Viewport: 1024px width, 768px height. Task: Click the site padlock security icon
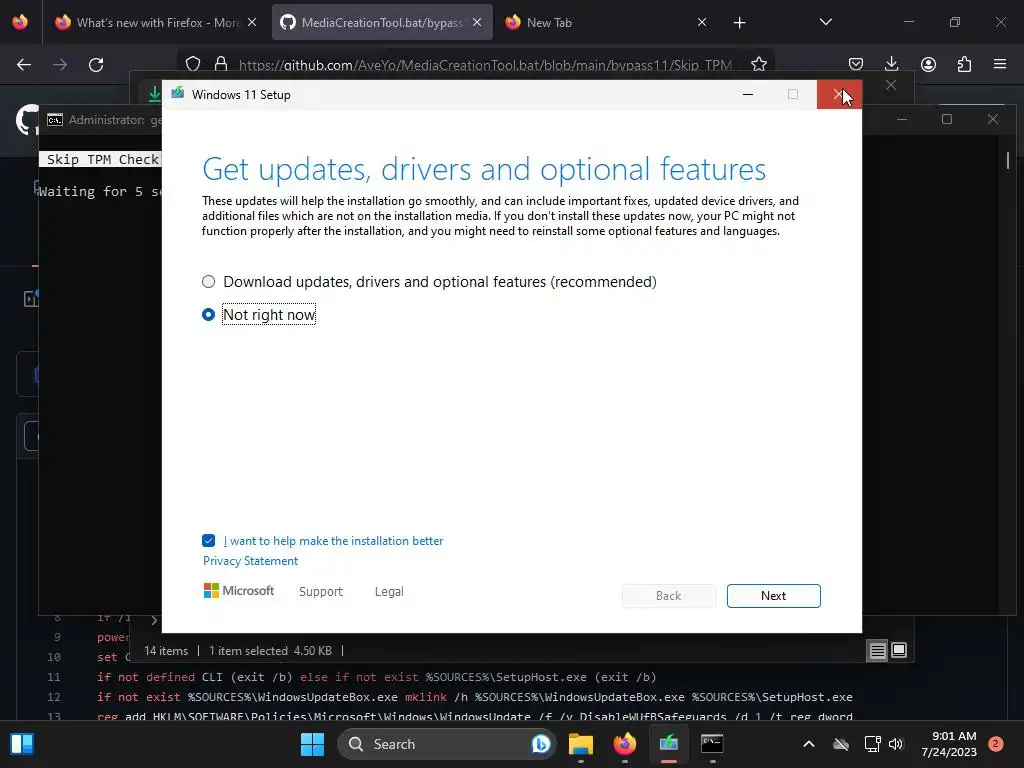coord(221,64)
